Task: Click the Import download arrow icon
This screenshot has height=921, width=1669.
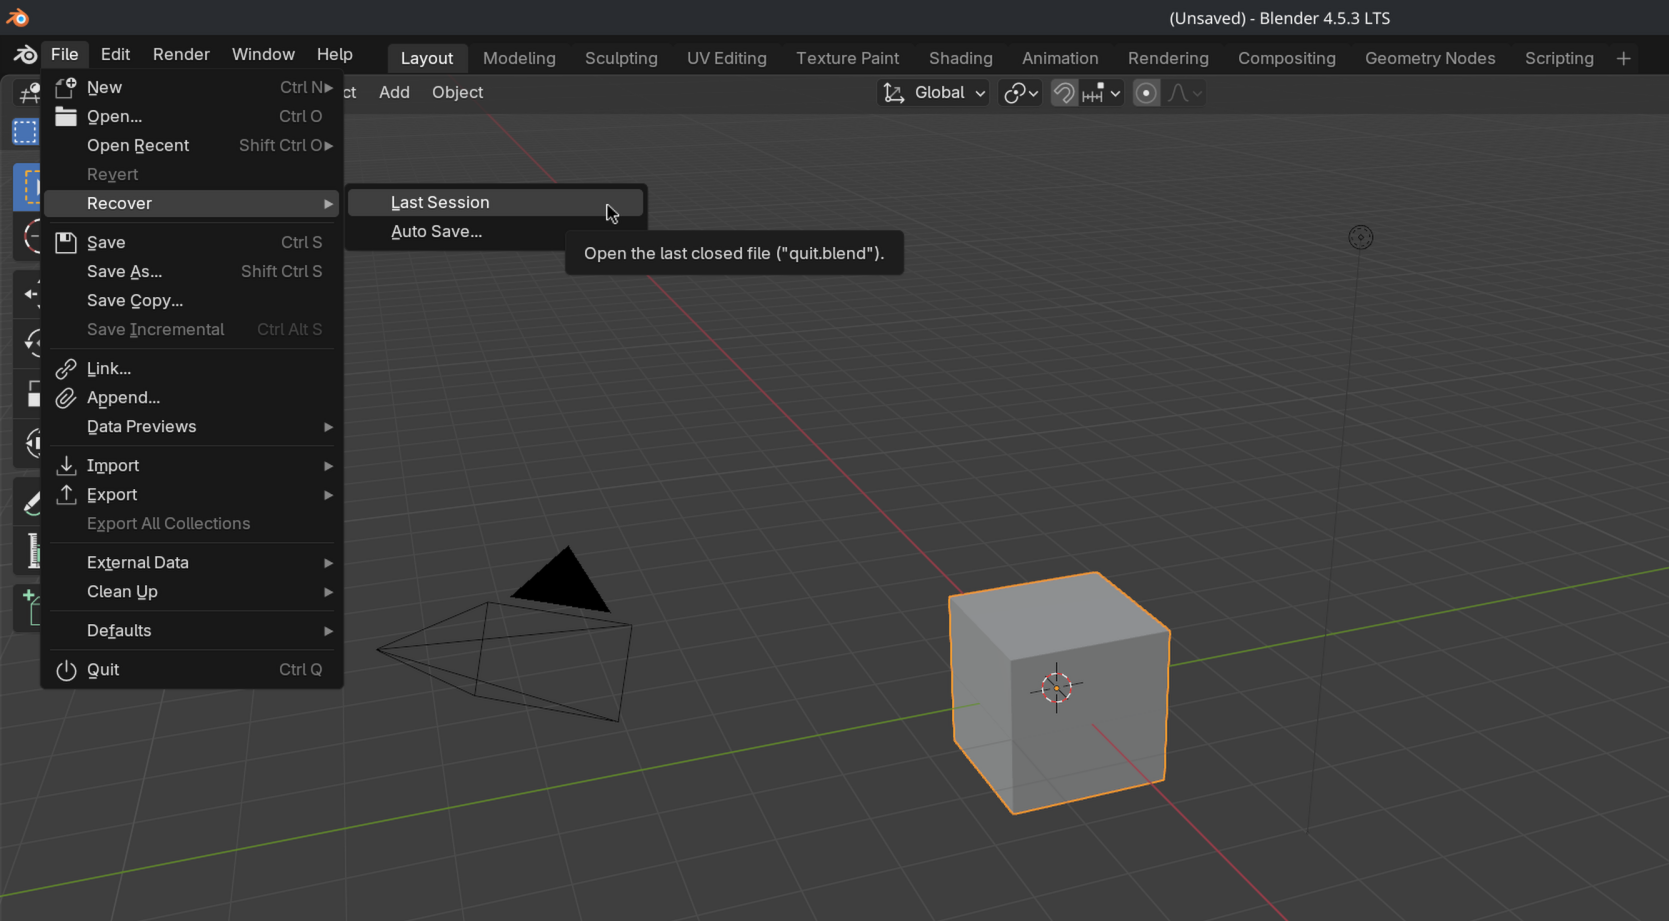Action: (x=66, y=465)
